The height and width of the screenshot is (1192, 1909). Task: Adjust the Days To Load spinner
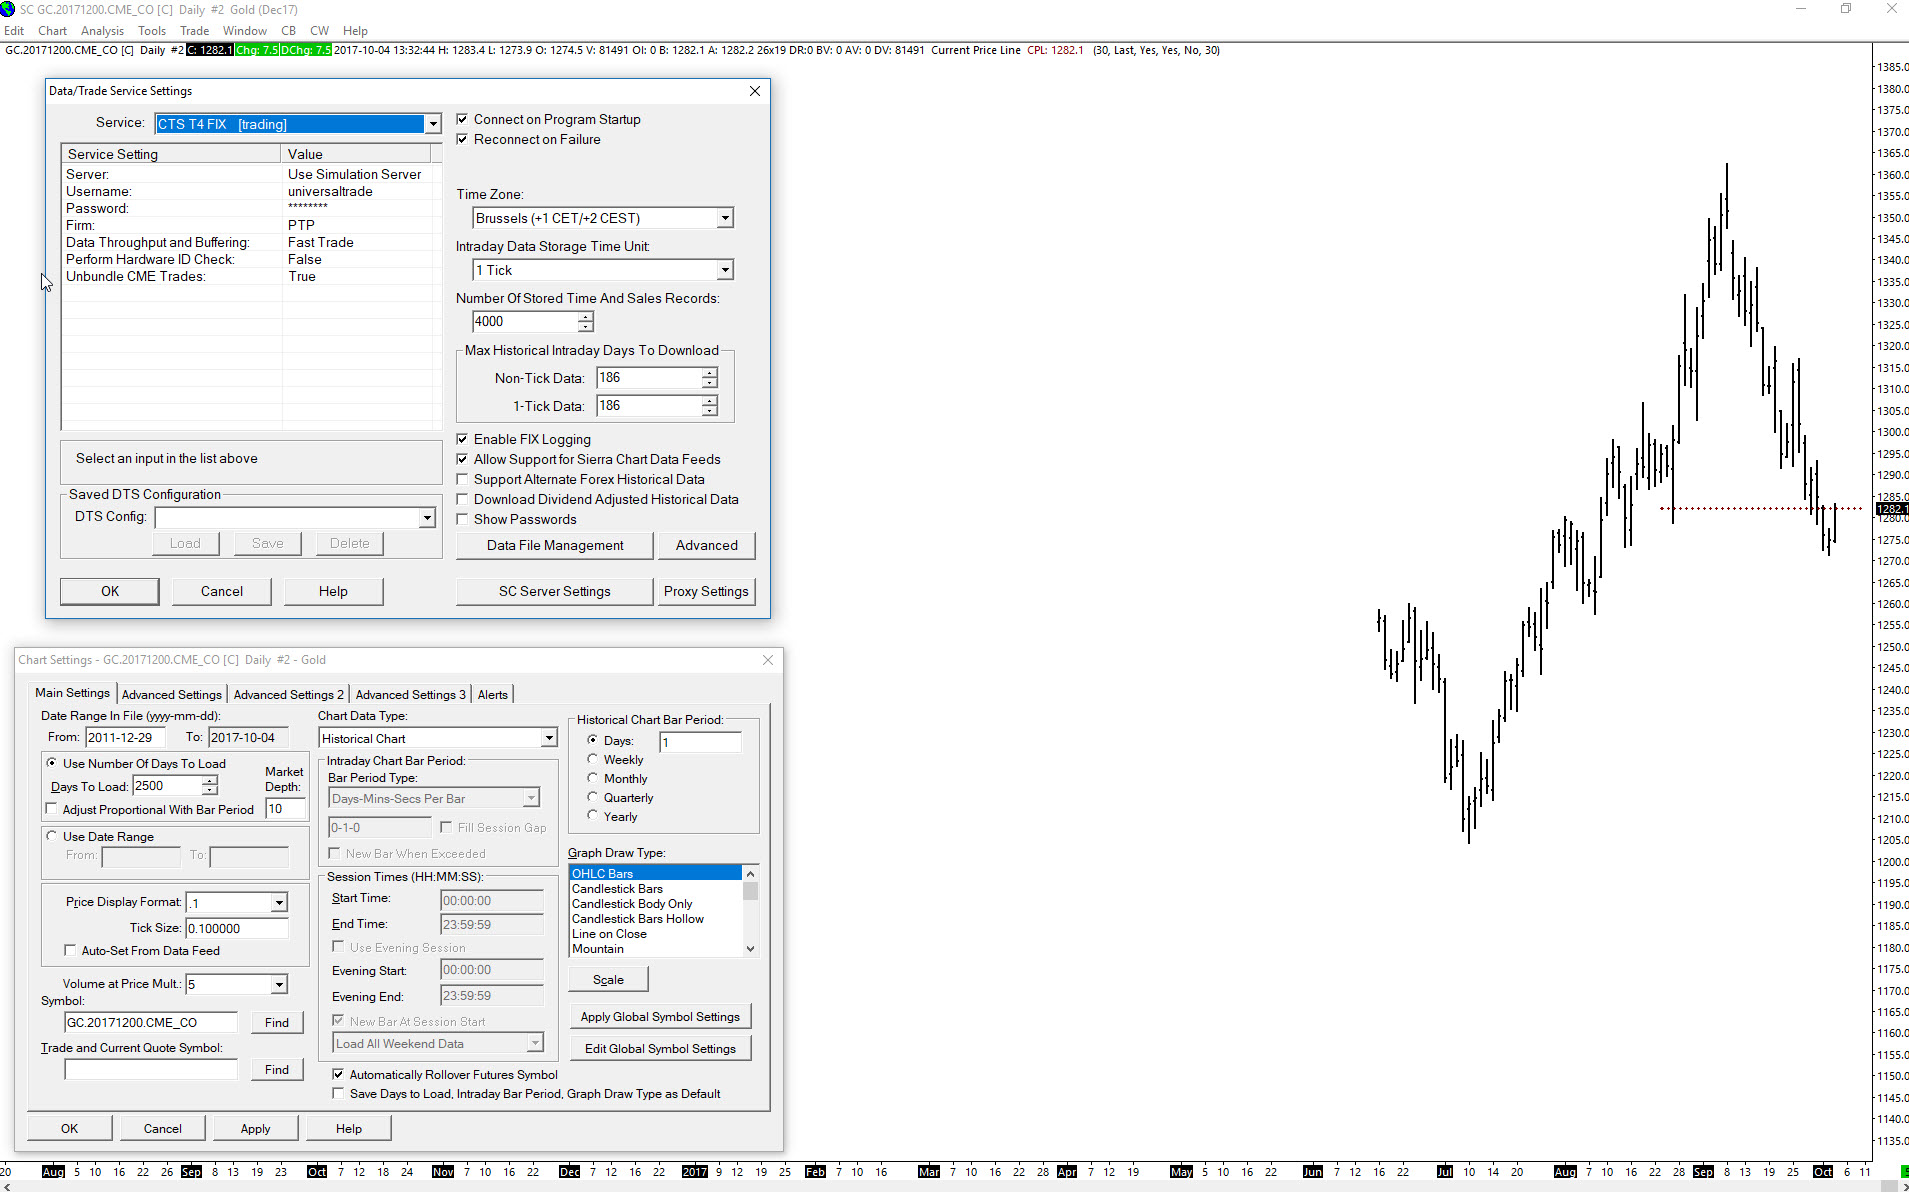[210, 786]
